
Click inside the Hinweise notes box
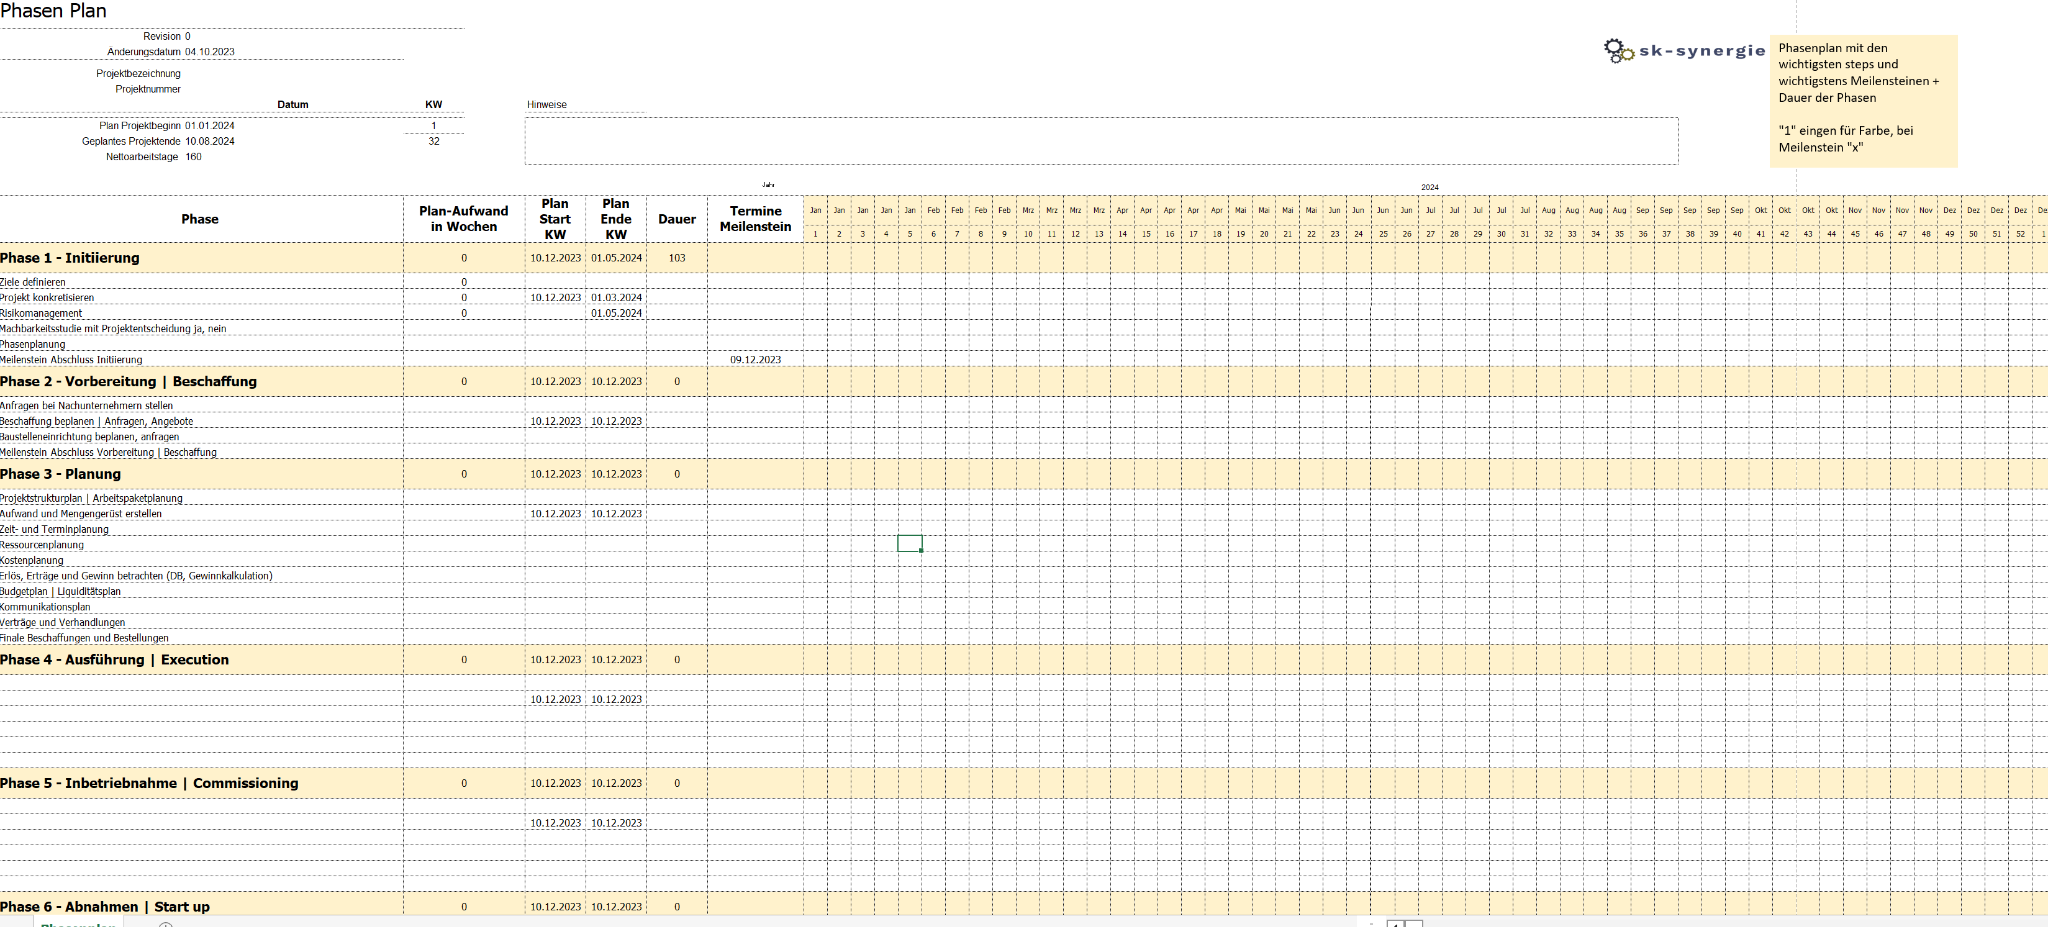[1101, 141]
